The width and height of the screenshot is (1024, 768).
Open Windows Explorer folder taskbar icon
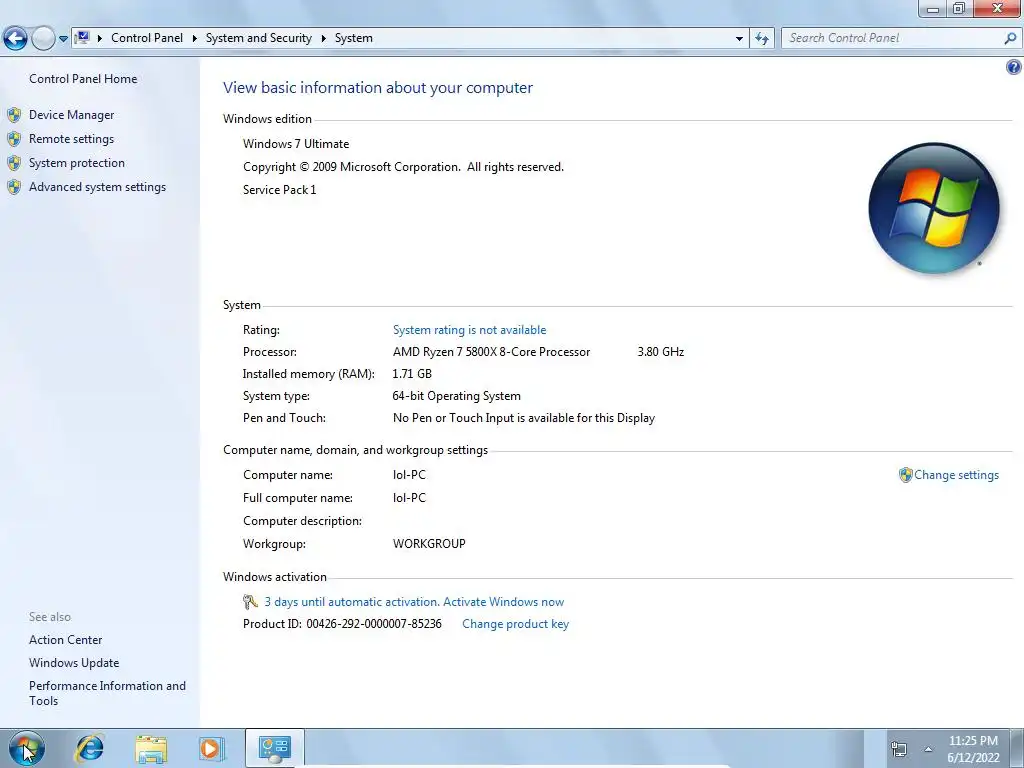(151, 749)
